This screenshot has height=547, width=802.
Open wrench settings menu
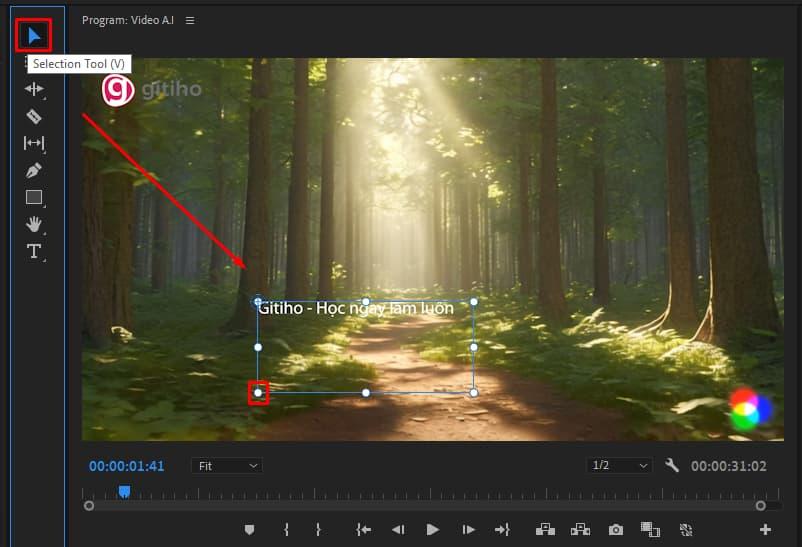[x=672, y=466]
